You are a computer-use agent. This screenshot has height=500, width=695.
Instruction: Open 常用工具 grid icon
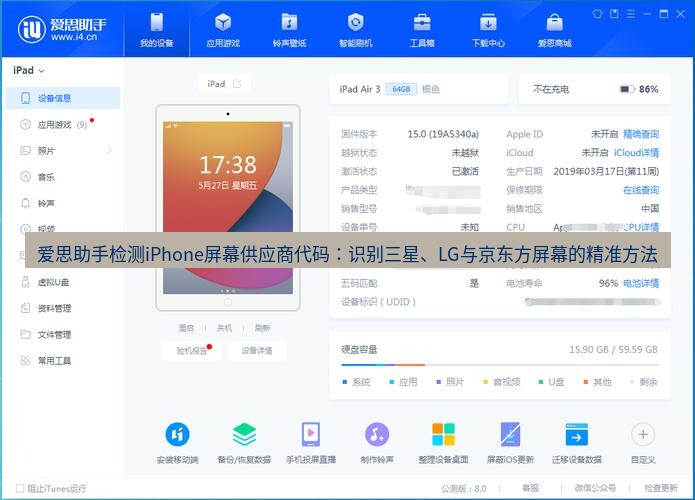(x=26, y=360)
